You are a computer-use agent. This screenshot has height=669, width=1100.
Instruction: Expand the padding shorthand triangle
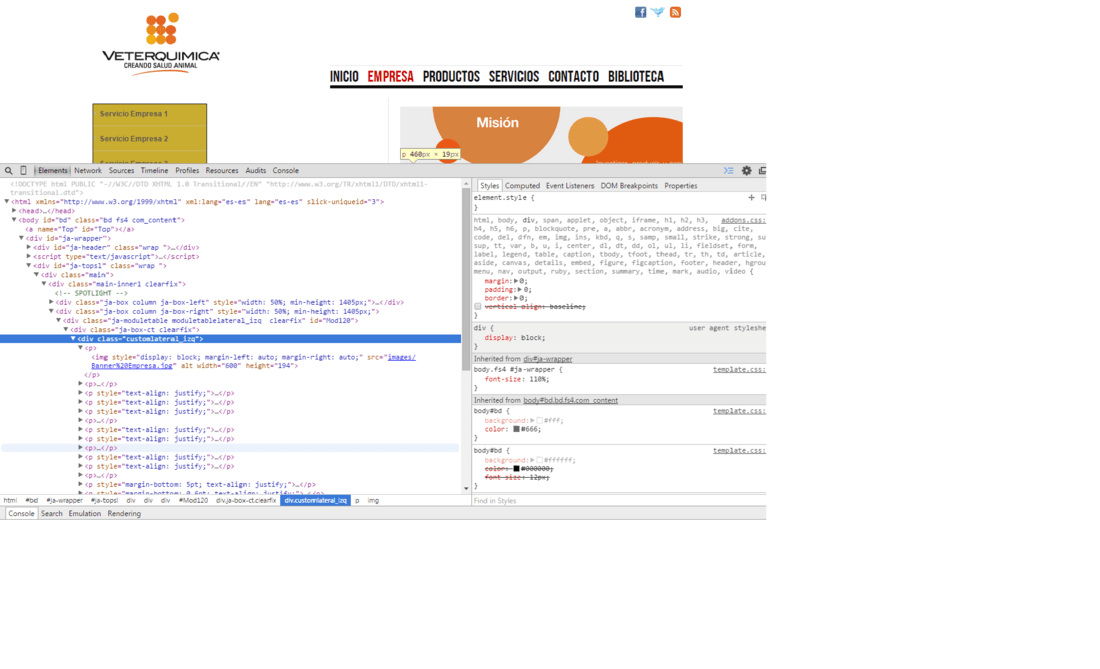(520, 289)
